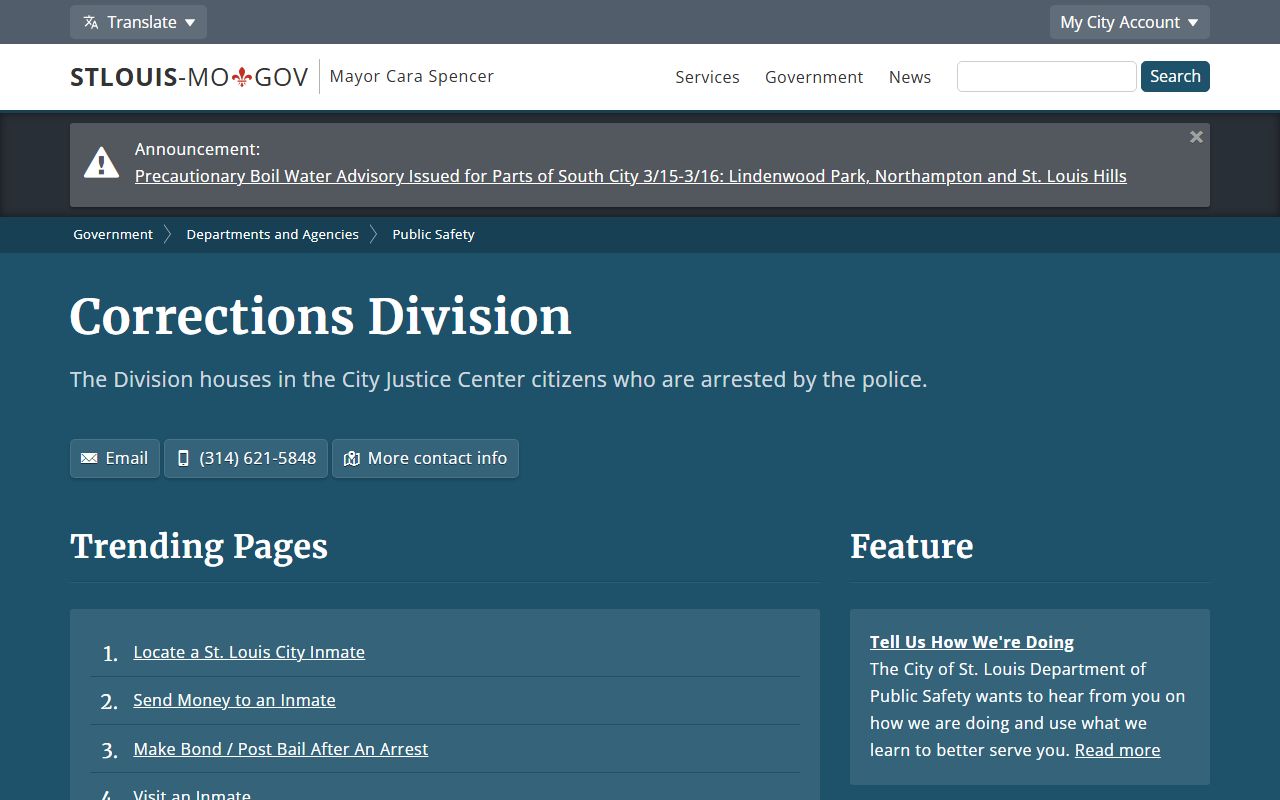The image size is (1280, 800).
Task: Click Read more in Feature box
Action: tap(1117, 750)
